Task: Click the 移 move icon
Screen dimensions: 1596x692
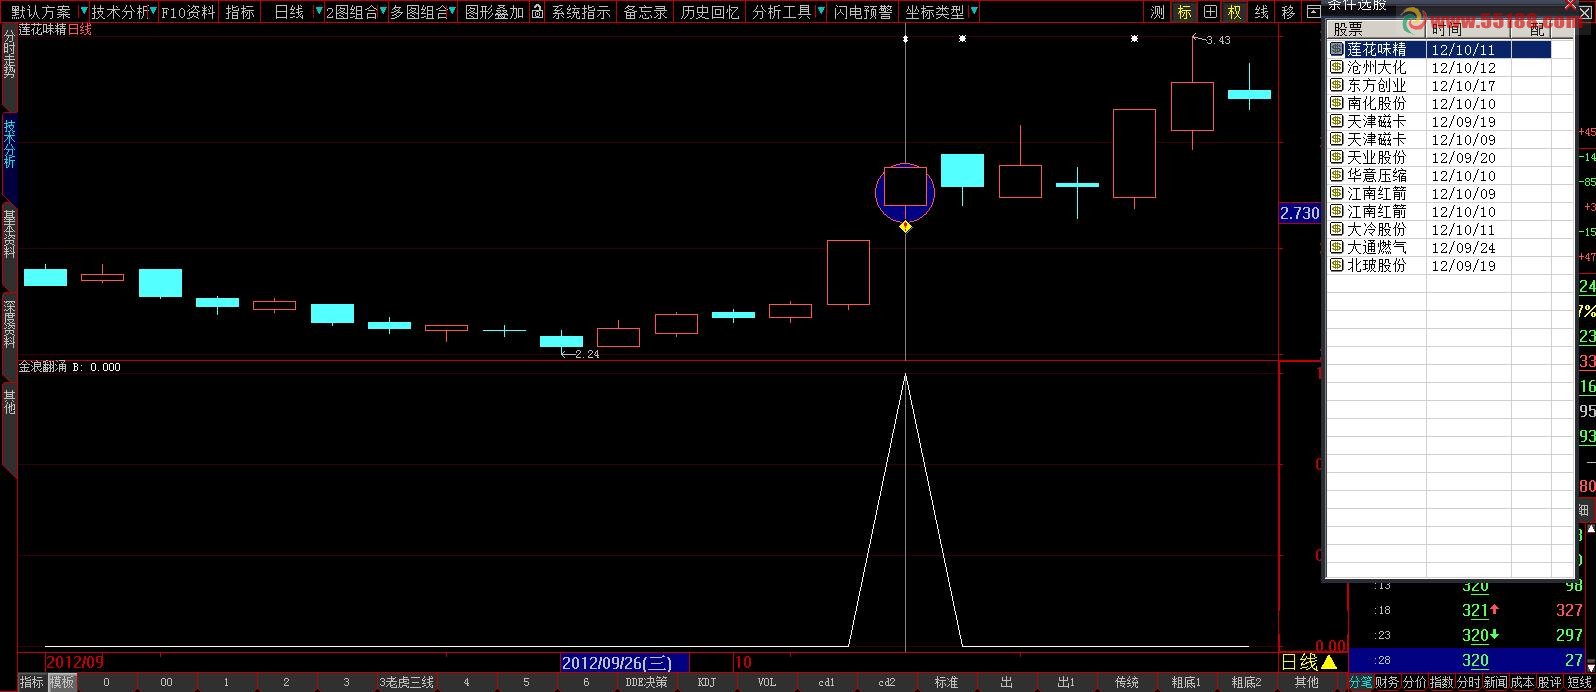Action: (1288, 12)
